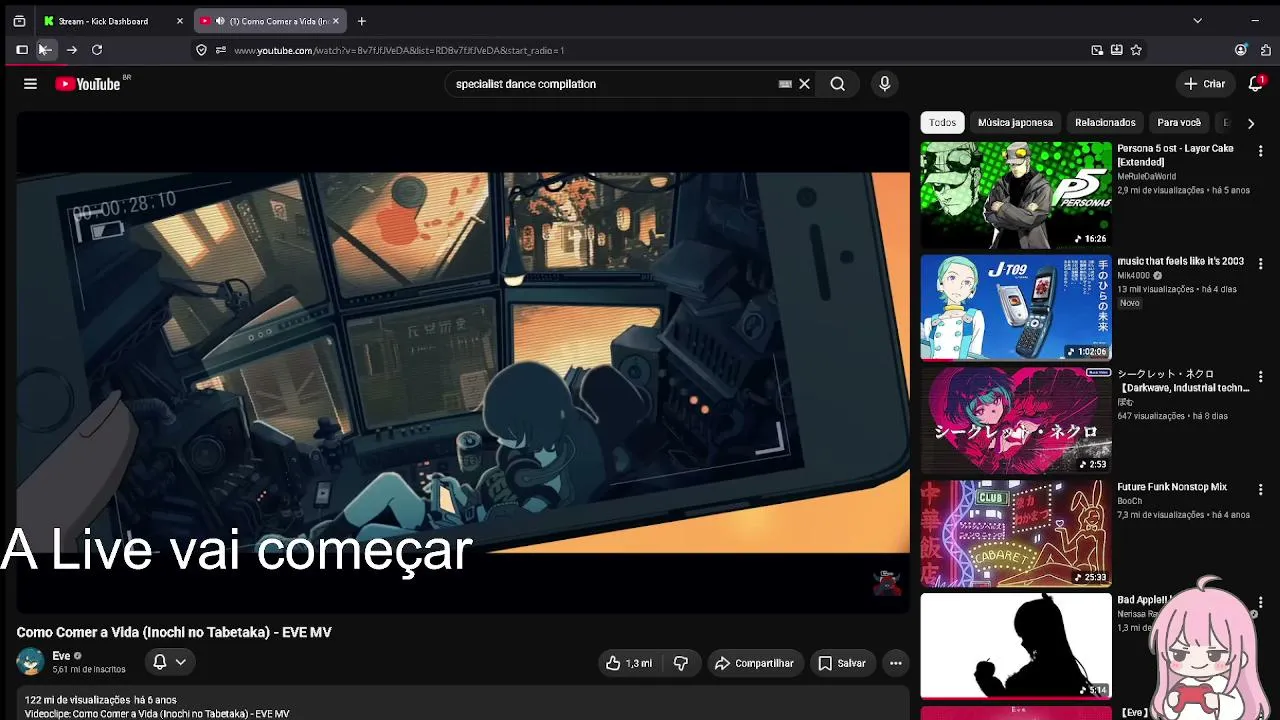Expand the tab search dropdown chevron
The width and height of the screenshot is (1280, 720).
click(1197, 21)
